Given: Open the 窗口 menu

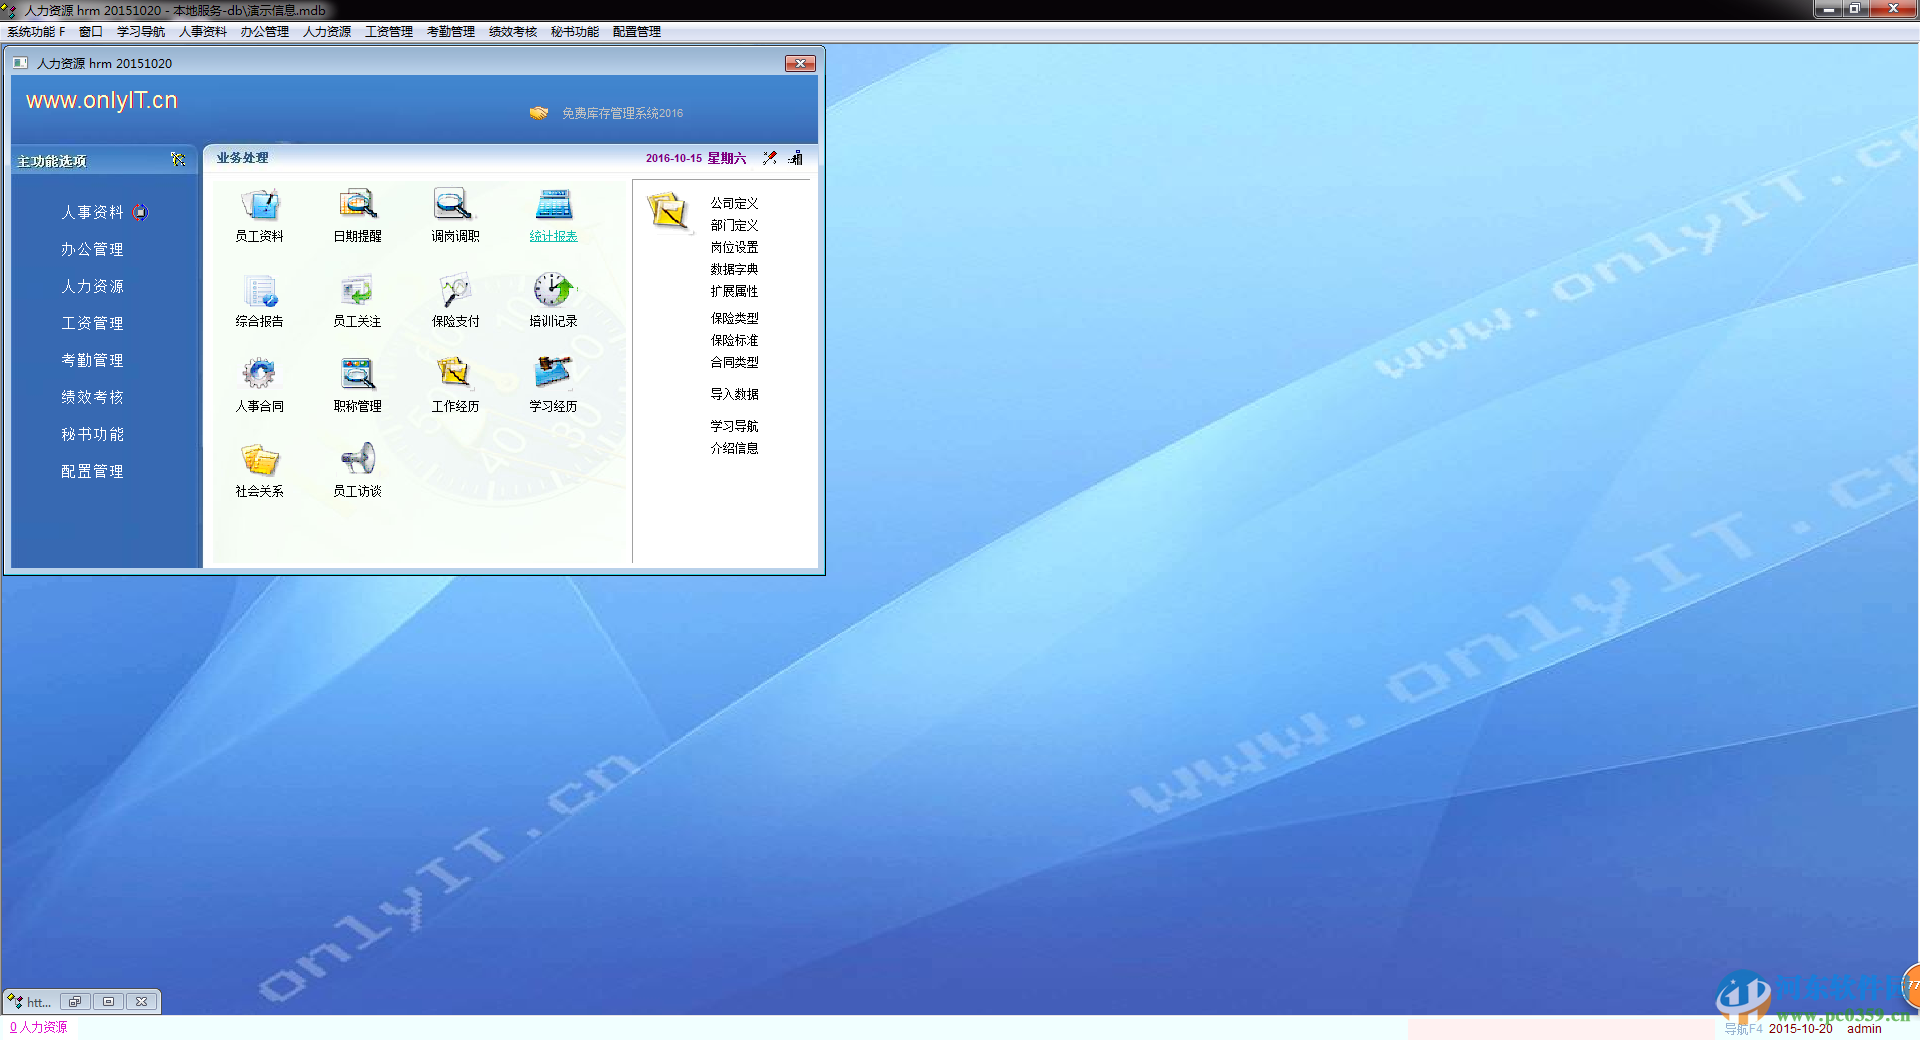Looking at the screenshot, I should (x=91, y=32).
